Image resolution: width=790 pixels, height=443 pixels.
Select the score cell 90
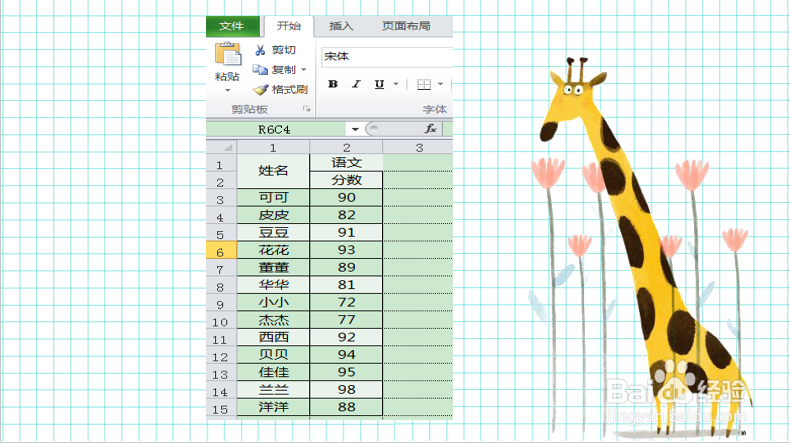tap(347, 198)
